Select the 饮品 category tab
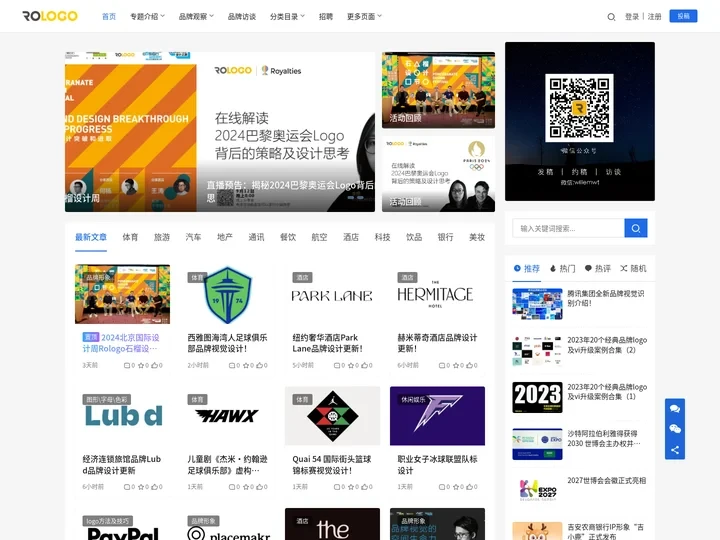This screenshot has width=720, height=540. (414, 237)
